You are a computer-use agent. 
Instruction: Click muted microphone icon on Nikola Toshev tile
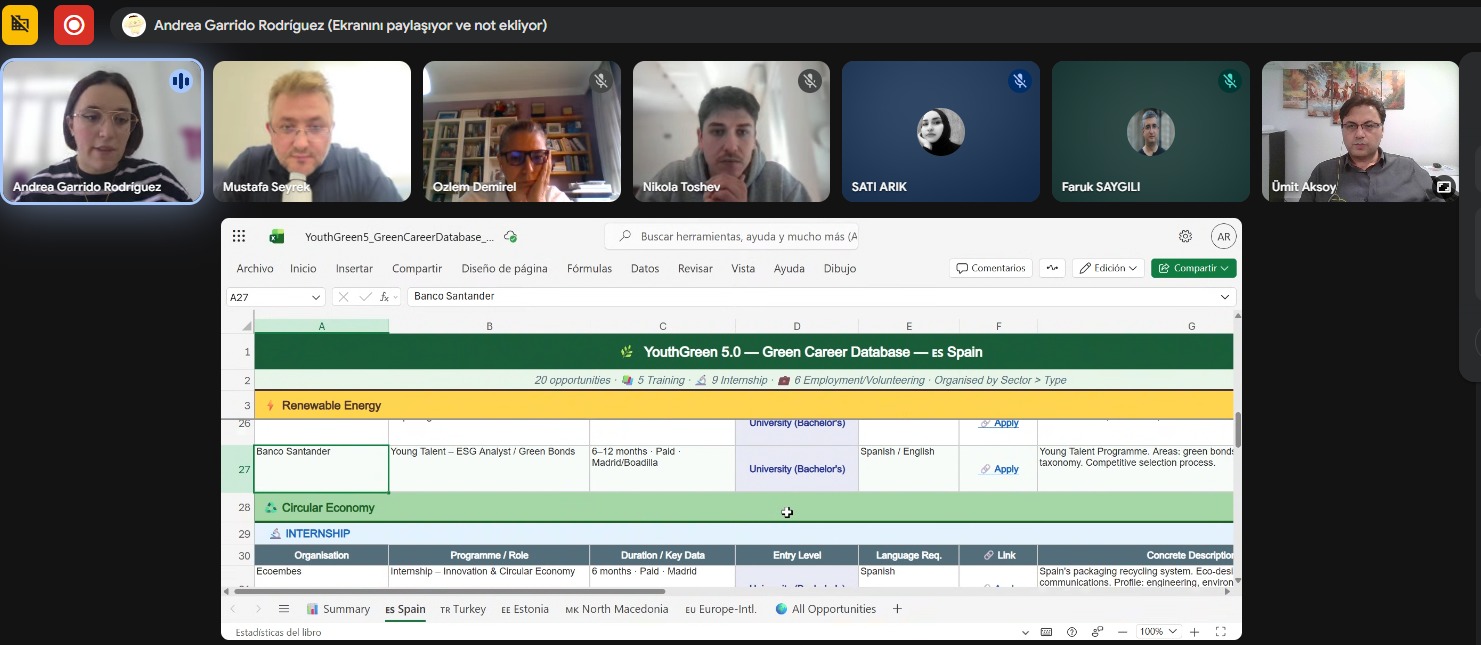coord(810,81)
